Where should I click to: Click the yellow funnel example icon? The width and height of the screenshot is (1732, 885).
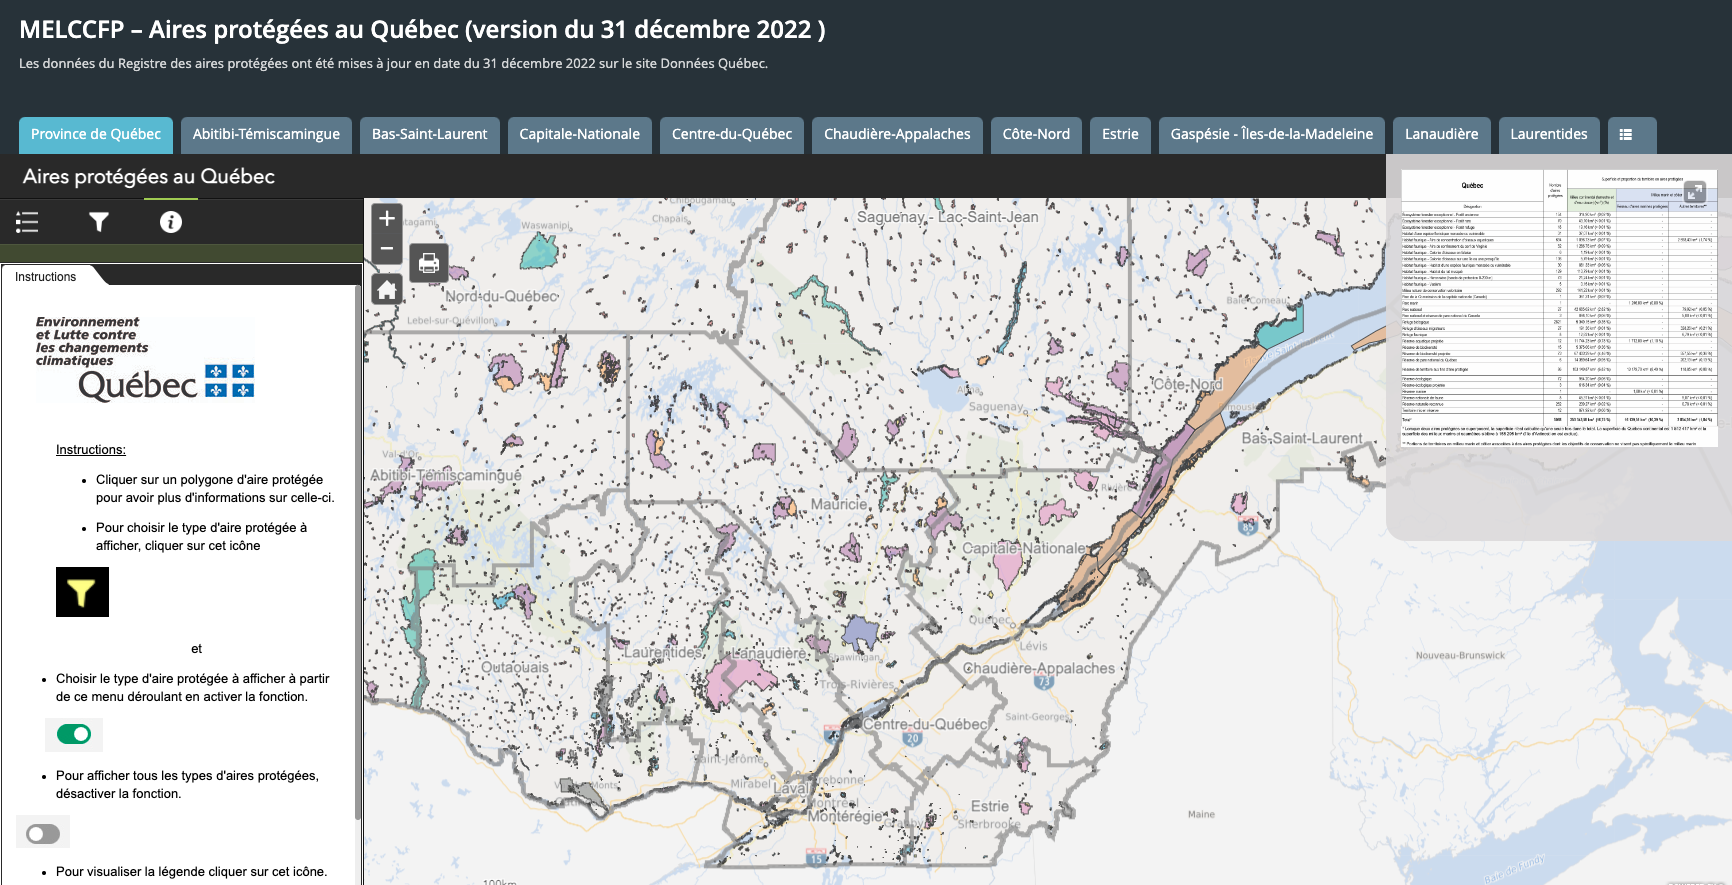point(82,592)
